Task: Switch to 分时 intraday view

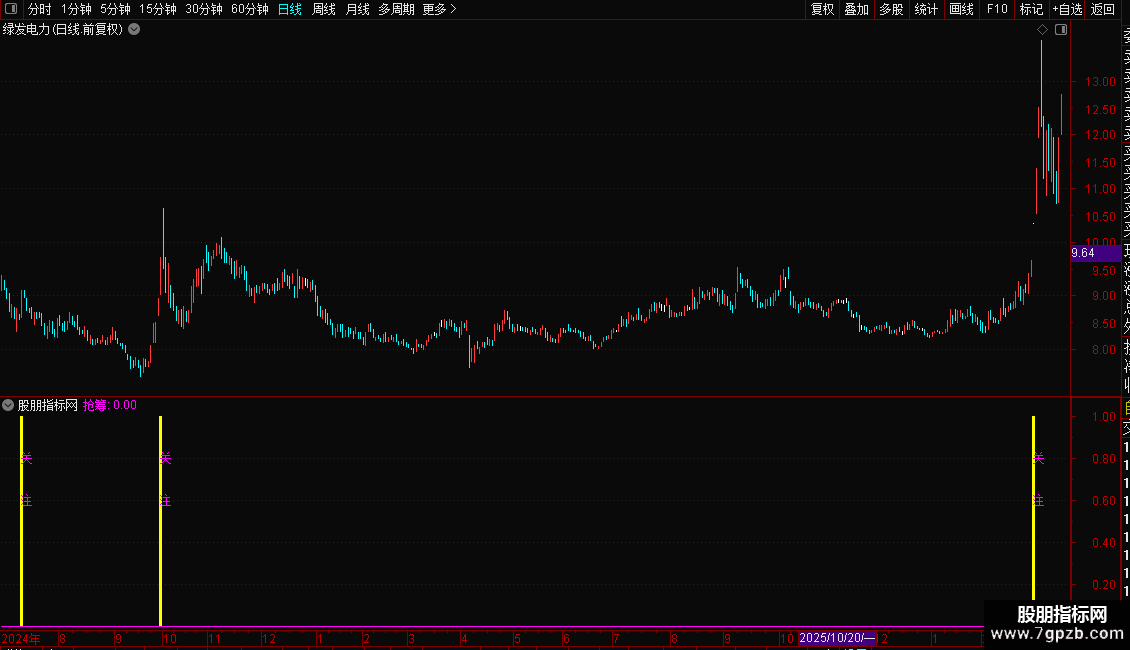Action: click(x=40, y=9)
